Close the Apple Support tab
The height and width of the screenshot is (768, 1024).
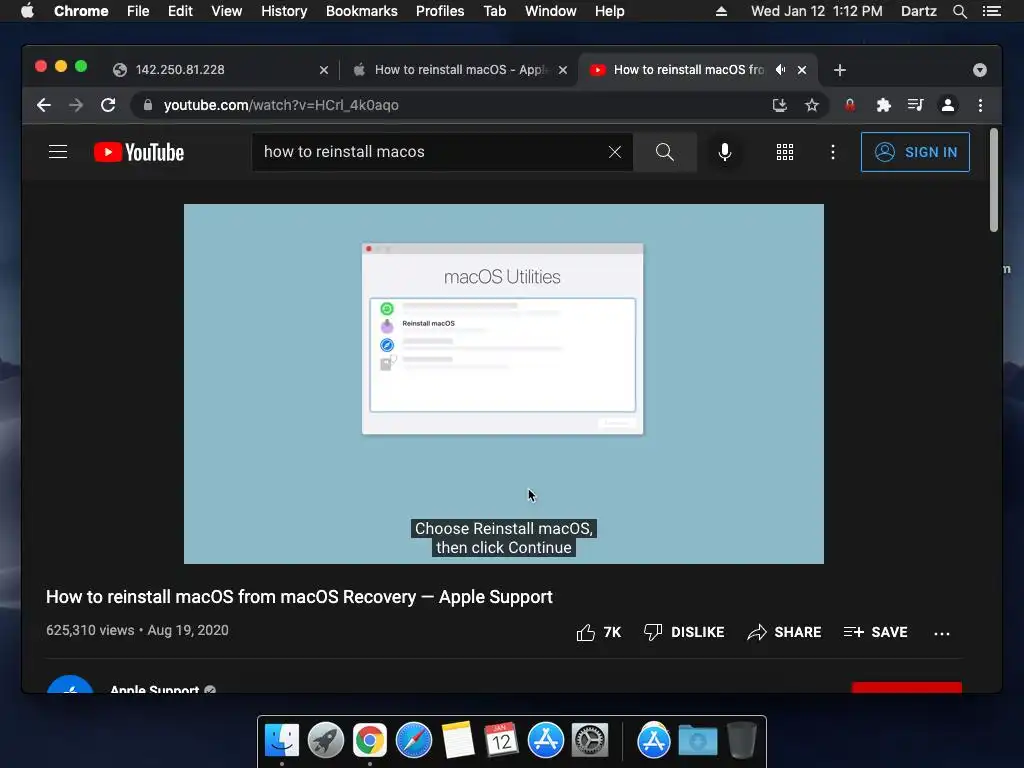(563, 70)
